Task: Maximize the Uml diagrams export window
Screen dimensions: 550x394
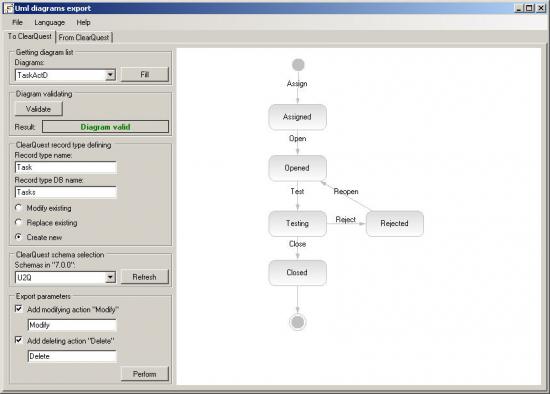Action: coord(529,8)
